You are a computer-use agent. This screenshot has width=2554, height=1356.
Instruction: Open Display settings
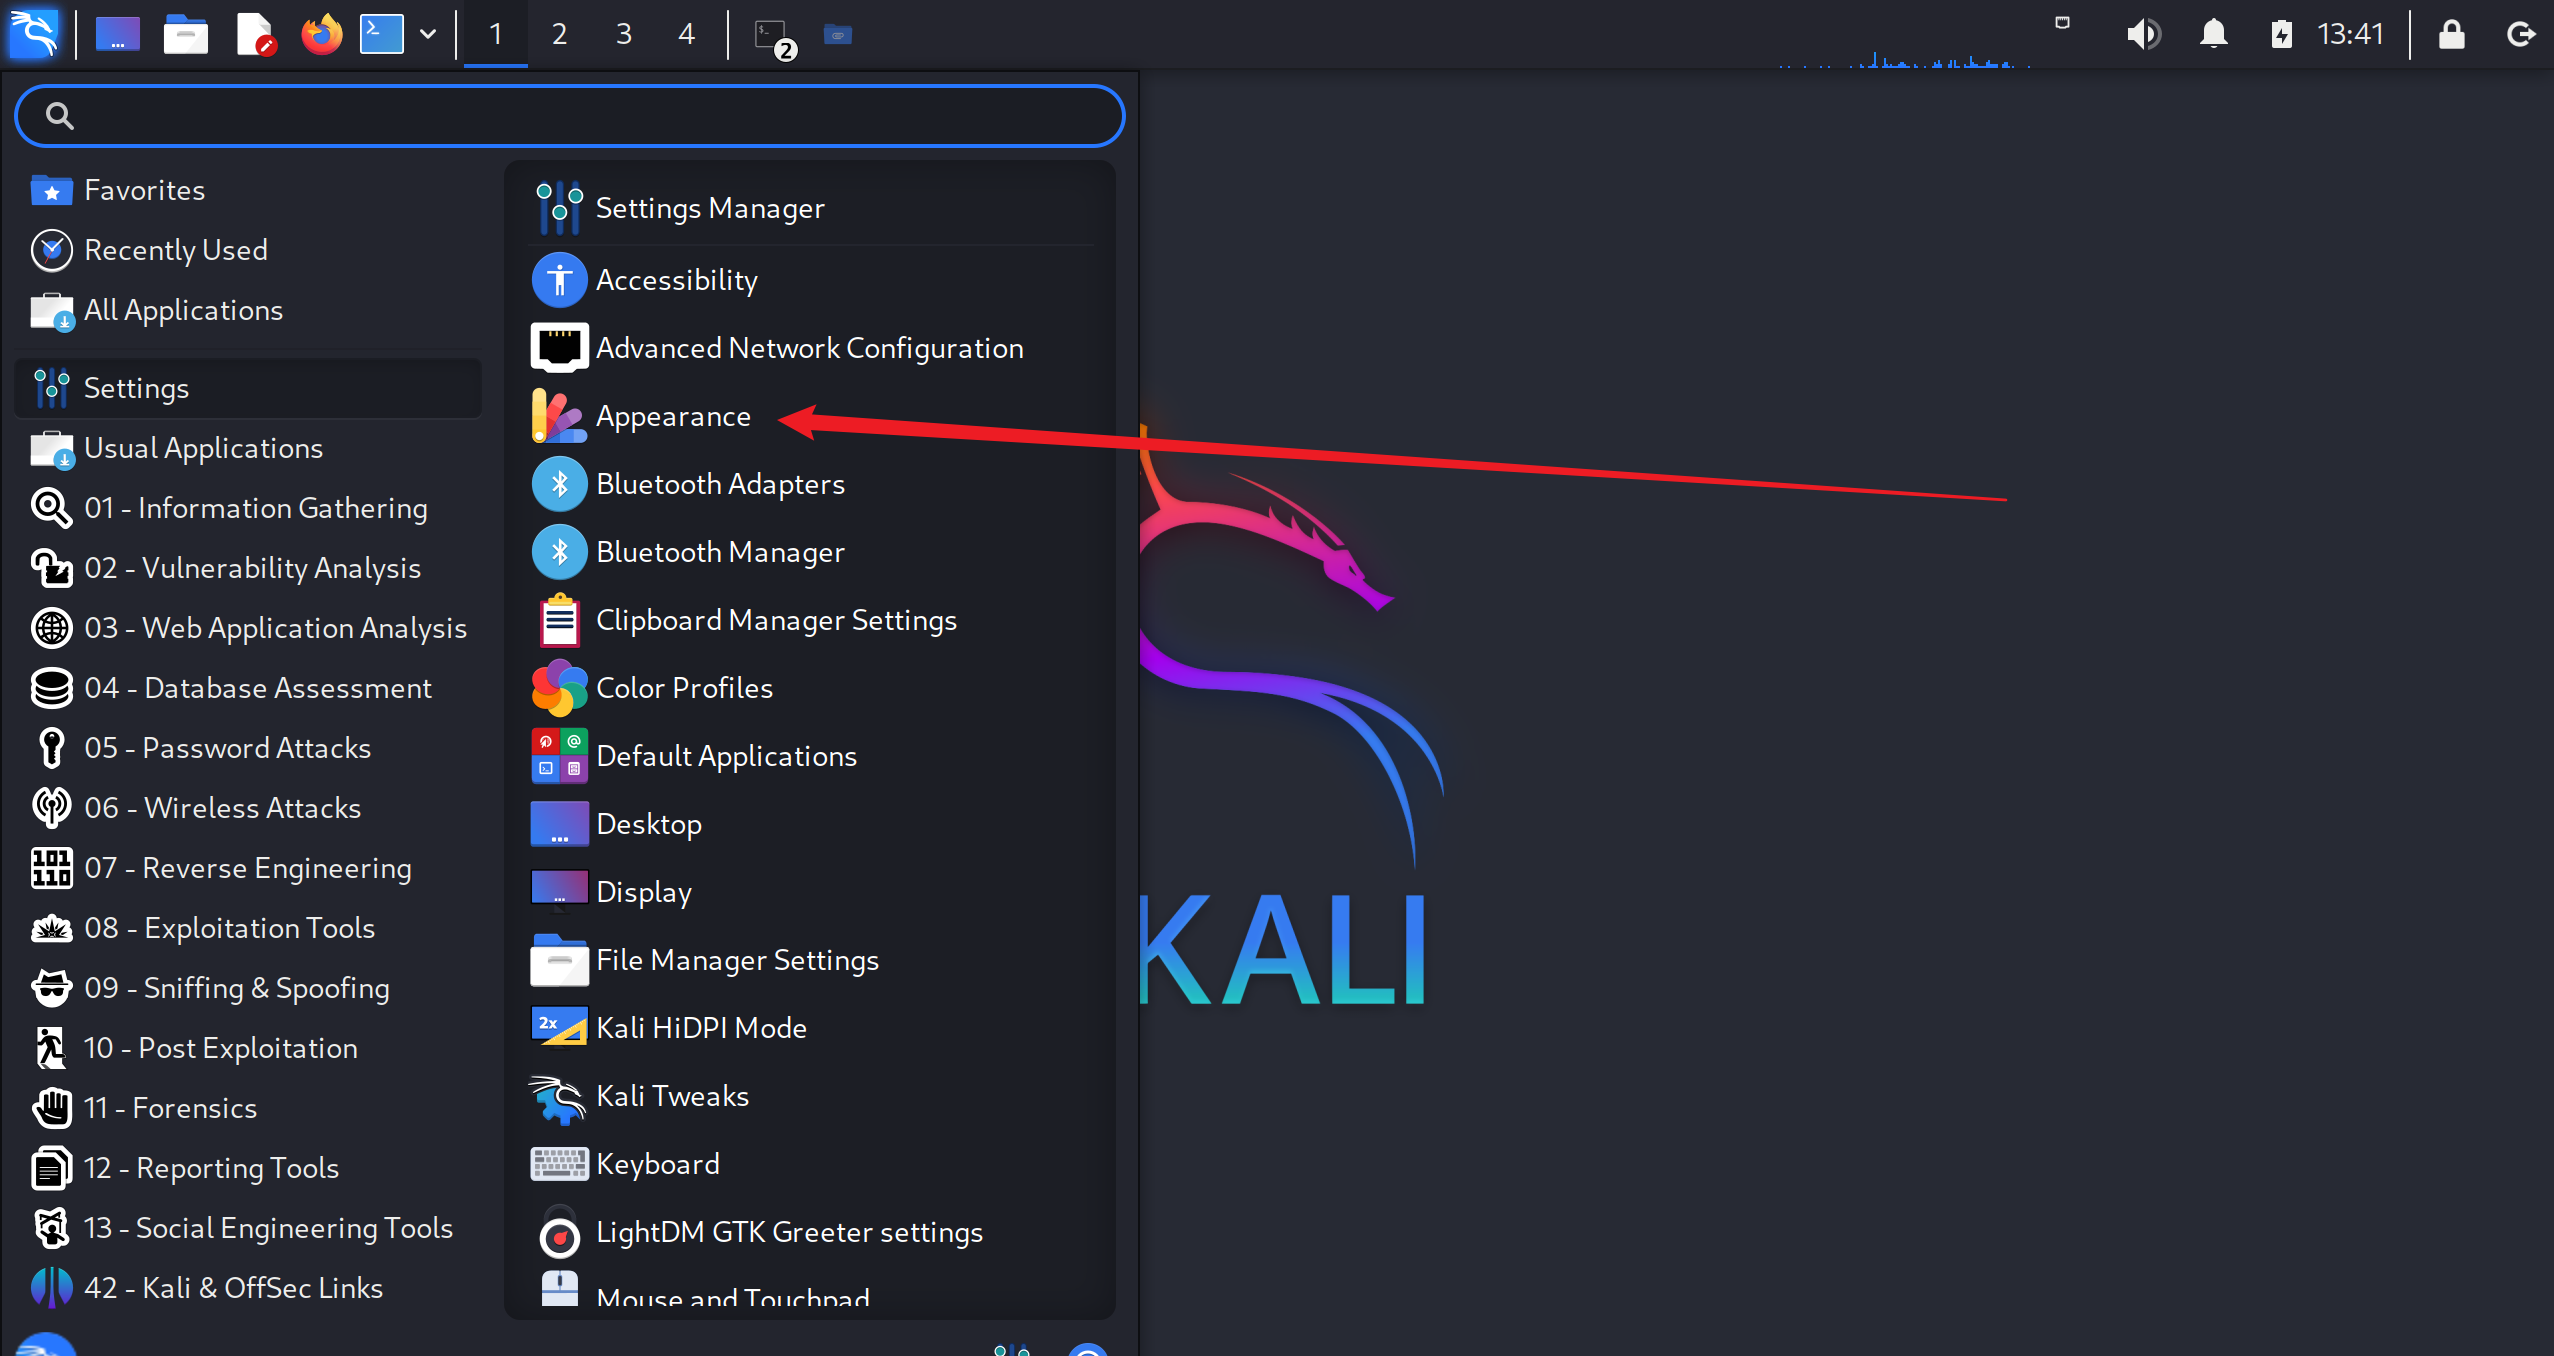click(810, 892)
